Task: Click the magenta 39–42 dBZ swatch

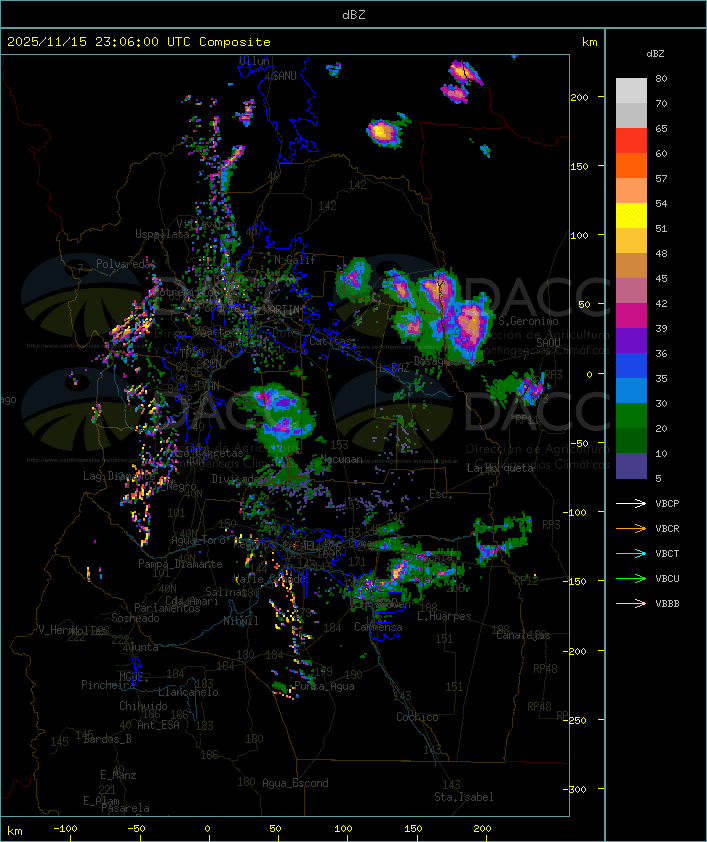Action: click(631, 316)
